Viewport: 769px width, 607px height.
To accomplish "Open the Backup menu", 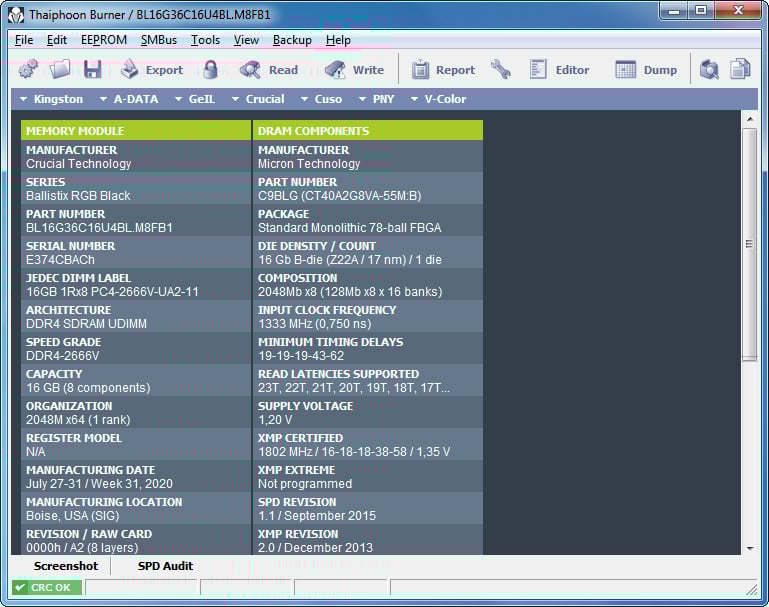I will (x=292, y=40).
